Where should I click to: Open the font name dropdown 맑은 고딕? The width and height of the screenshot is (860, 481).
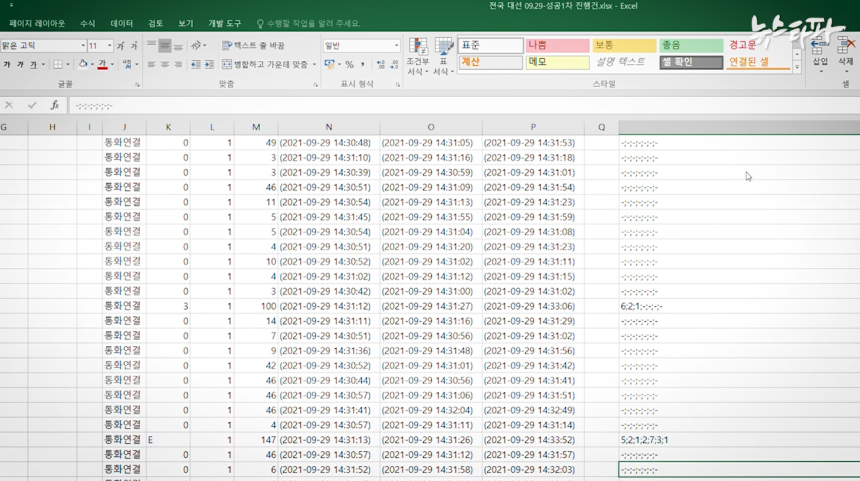coord(83,46)
